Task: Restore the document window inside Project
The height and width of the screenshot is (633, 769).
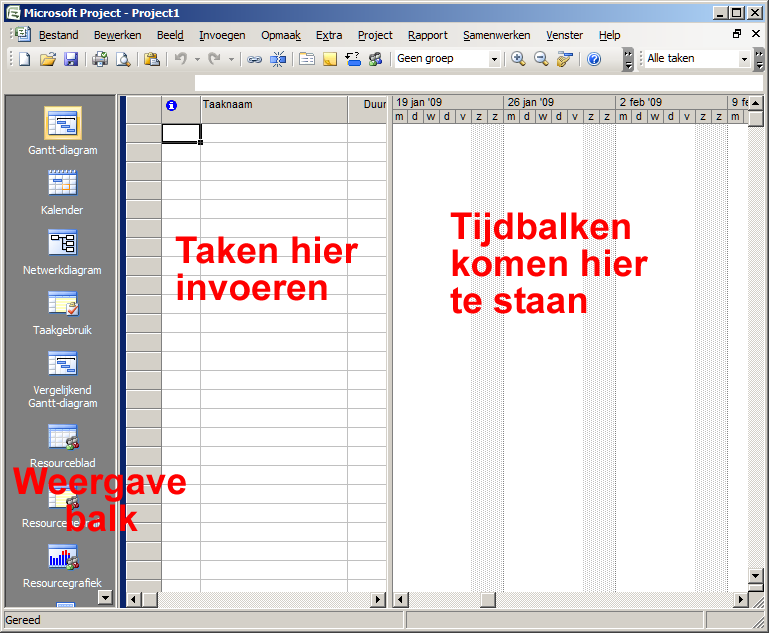Action: pos(737,34)
